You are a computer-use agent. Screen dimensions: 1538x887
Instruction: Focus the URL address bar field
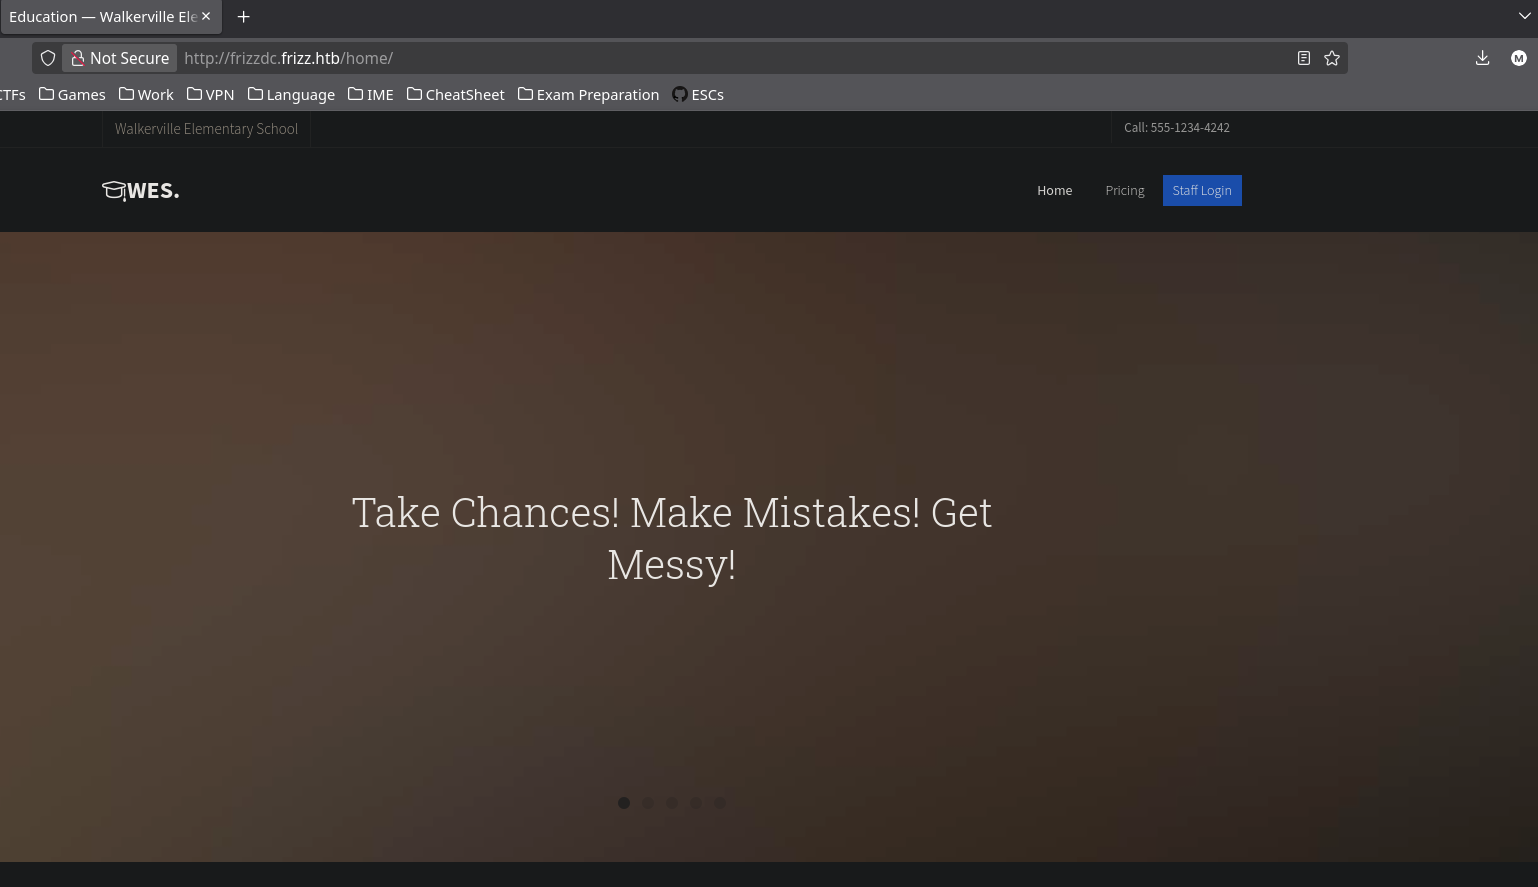click(x=700, y=58)
